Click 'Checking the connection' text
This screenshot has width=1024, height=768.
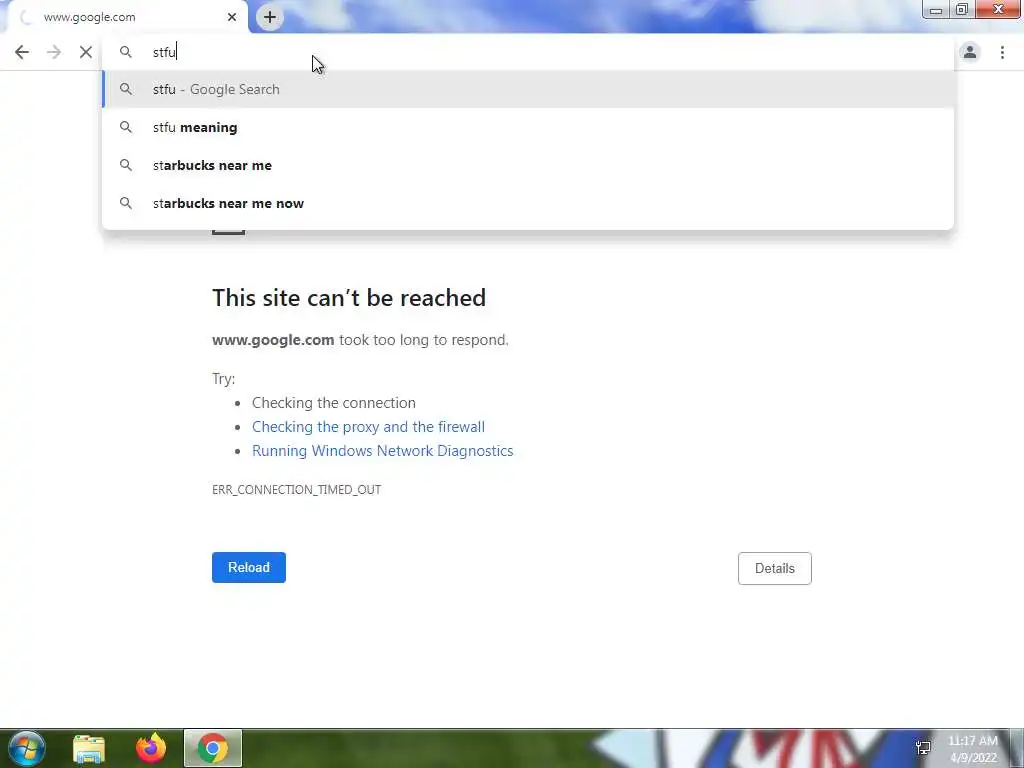[334, 403]
